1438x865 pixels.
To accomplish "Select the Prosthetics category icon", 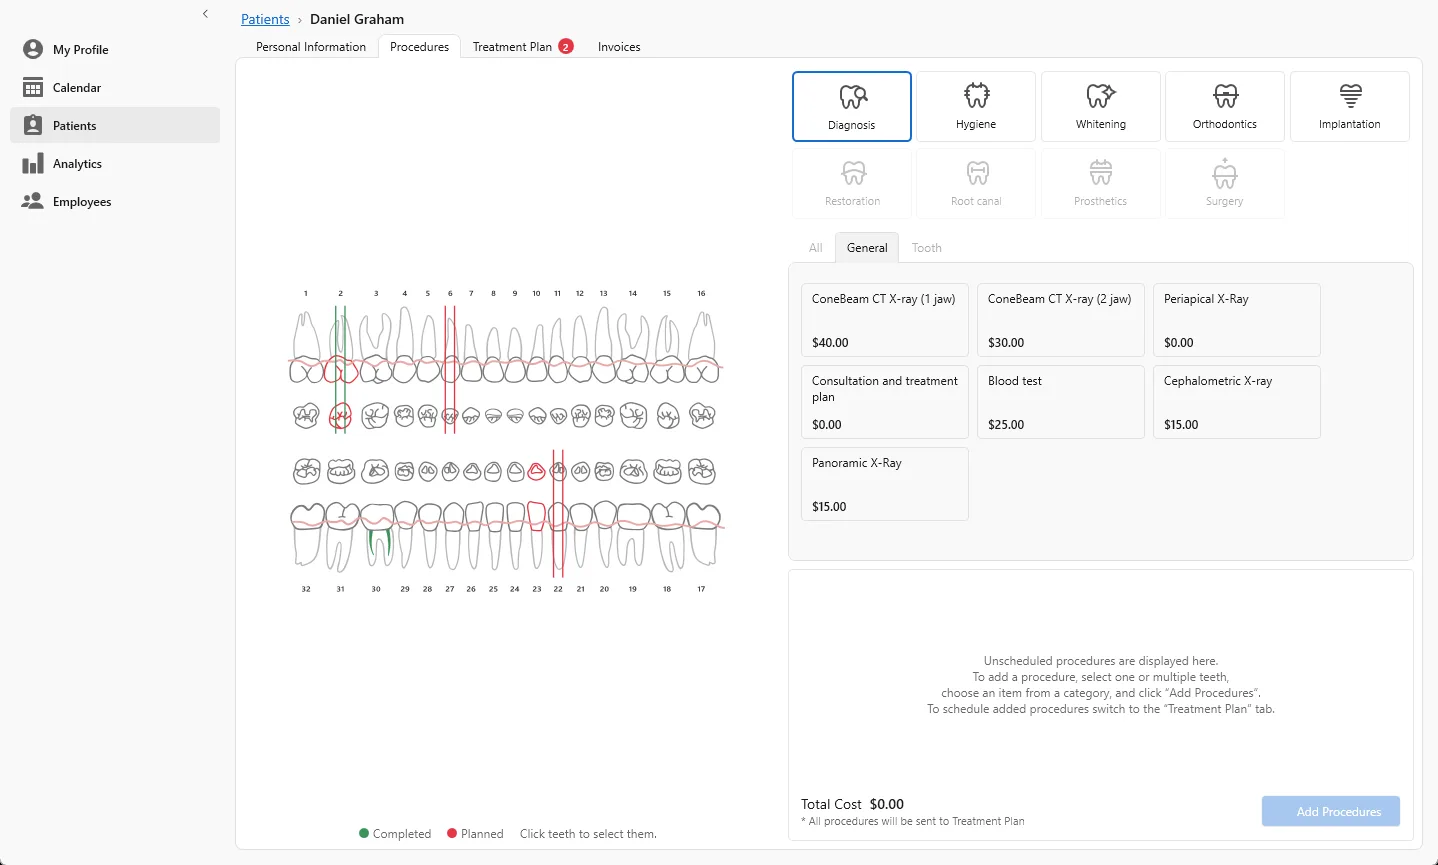I will click(1101, 183).
